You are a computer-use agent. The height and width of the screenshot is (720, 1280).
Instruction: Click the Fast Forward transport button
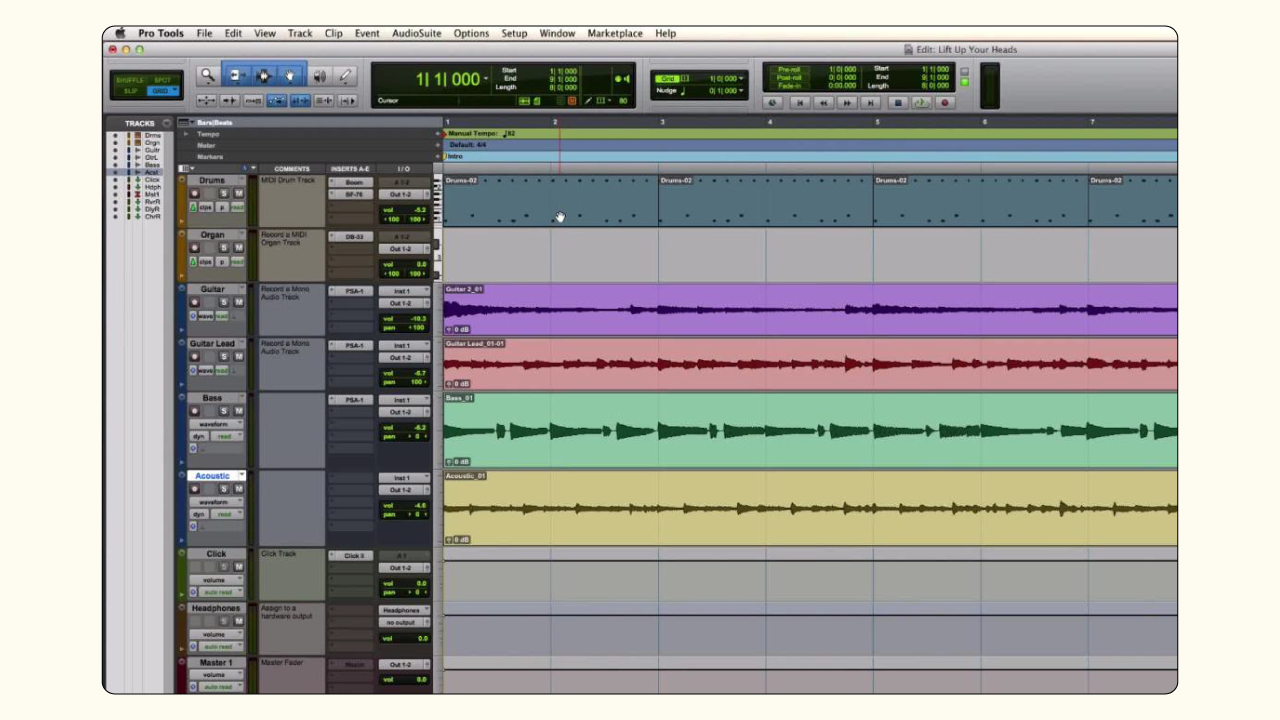847,102
